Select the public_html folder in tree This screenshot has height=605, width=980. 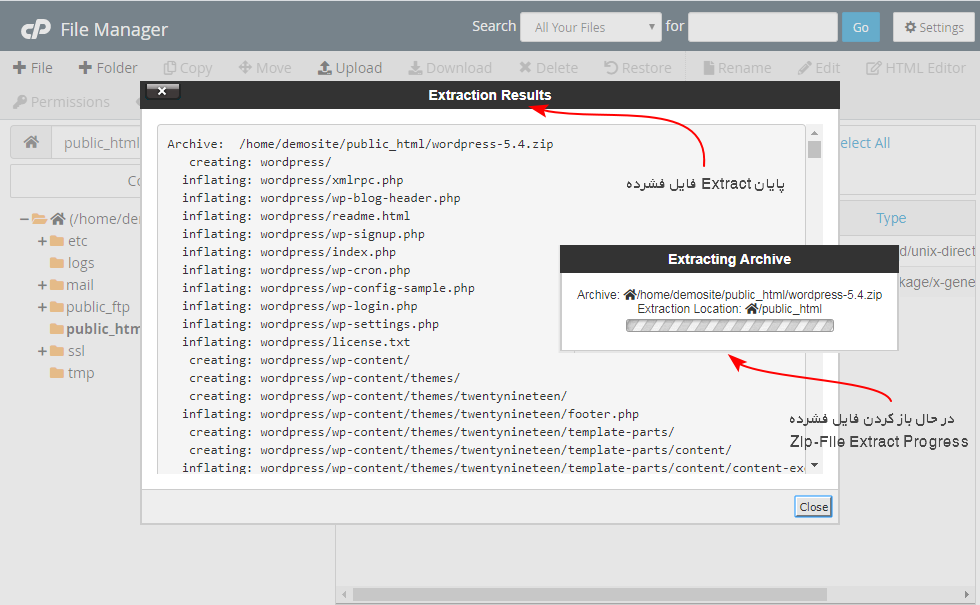pyautogui.click(x=95, y=329)
